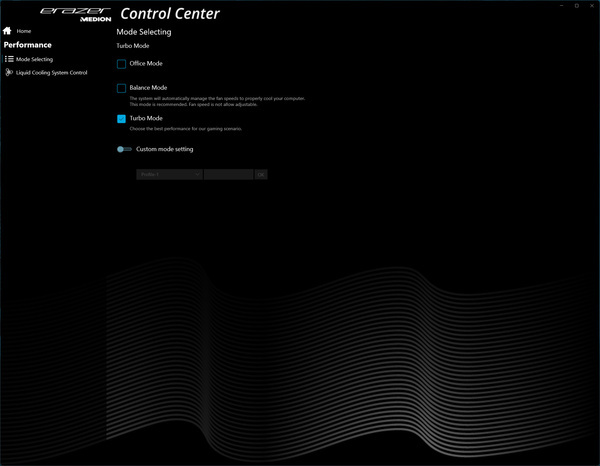Viewport: 600px width, 466px height.
Task: Maximize the Control Center window
Action: 577,6
